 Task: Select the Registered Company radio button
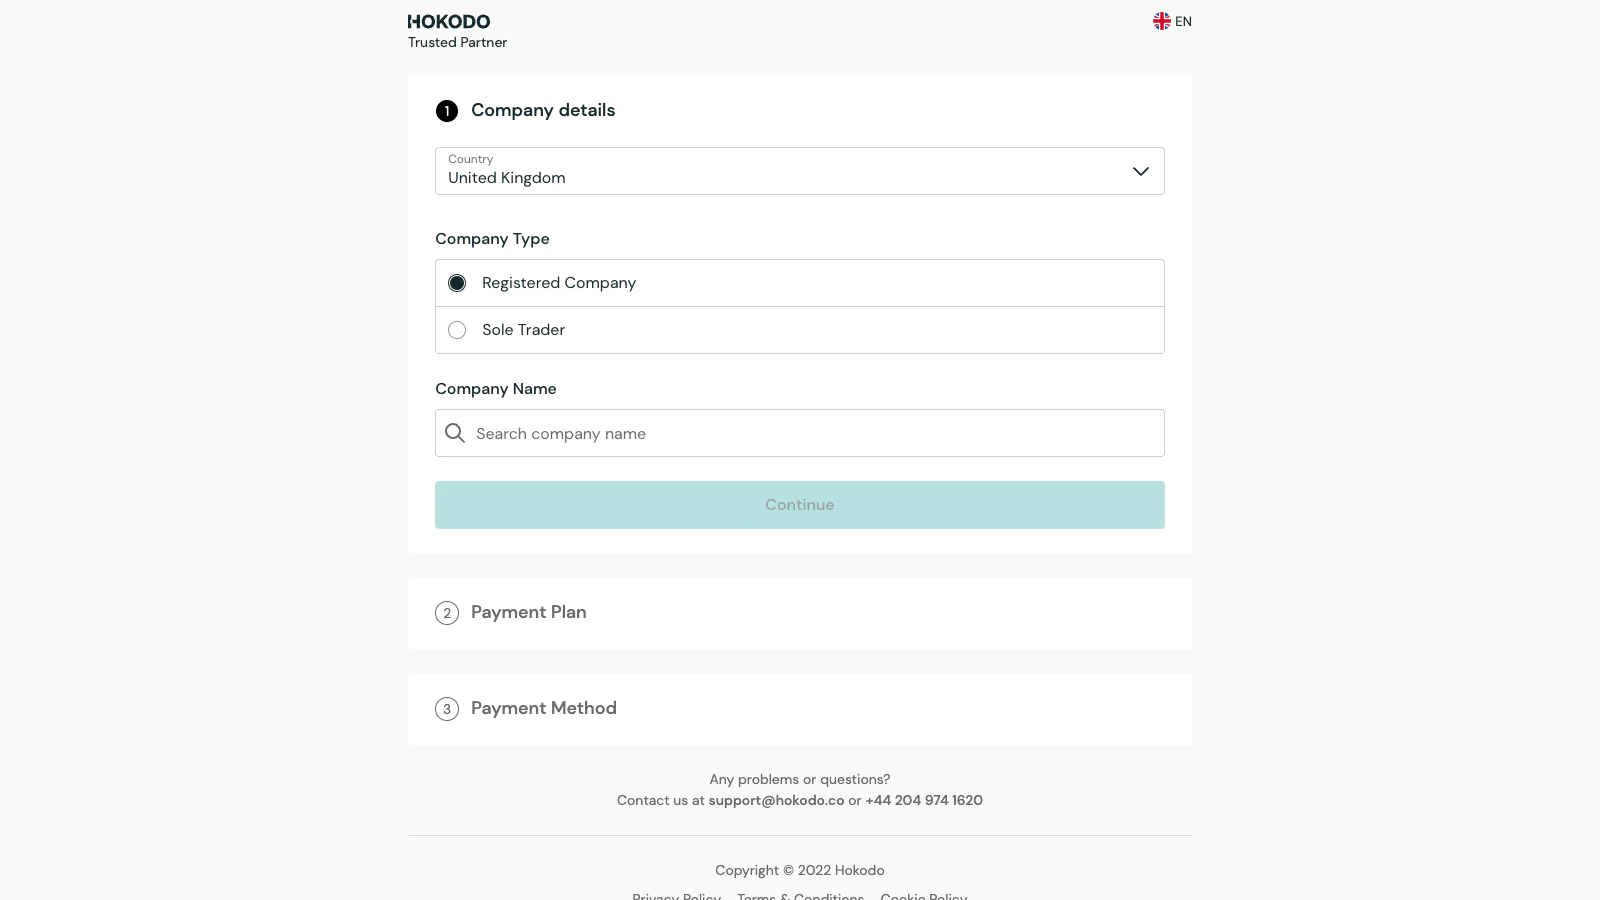(457, 283)
